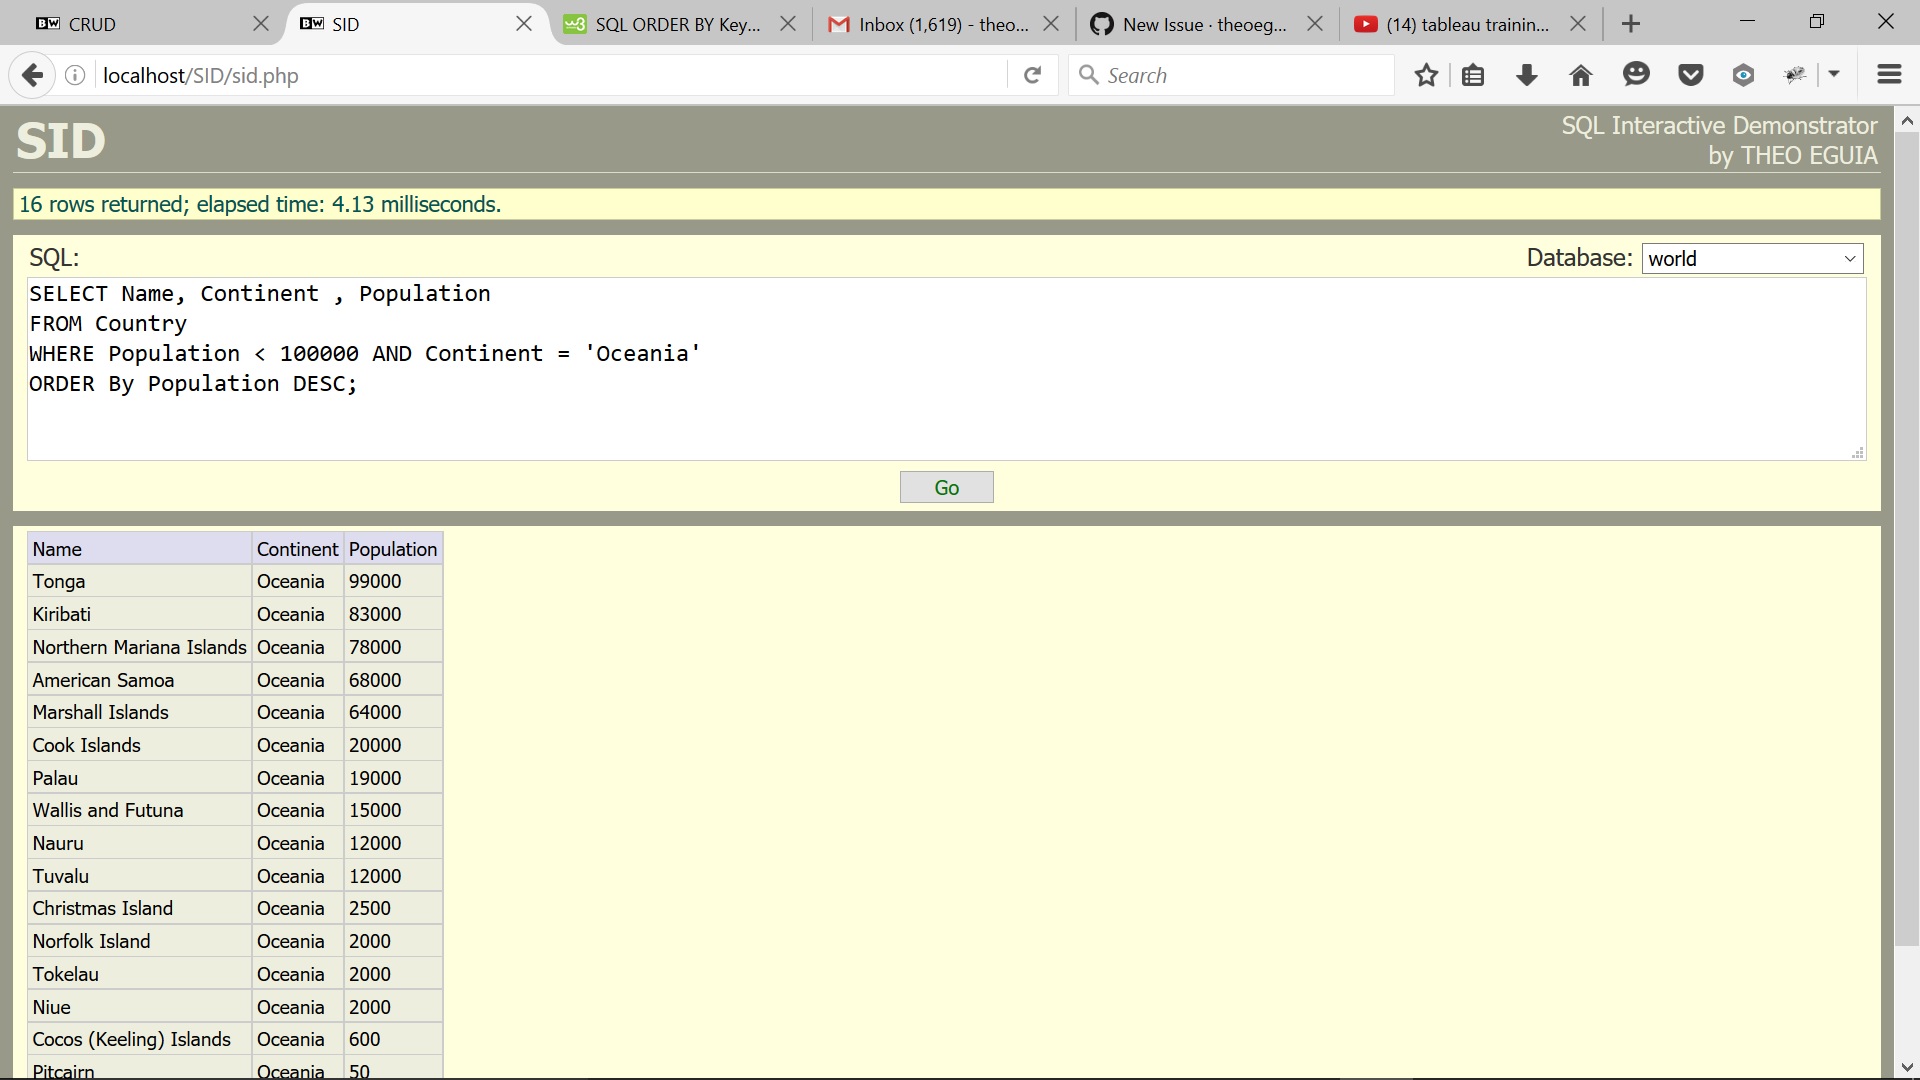This screenshot has height=1080, width=1920.
Task: Save this page to Pocket
Action: [x=1690, y=75]
